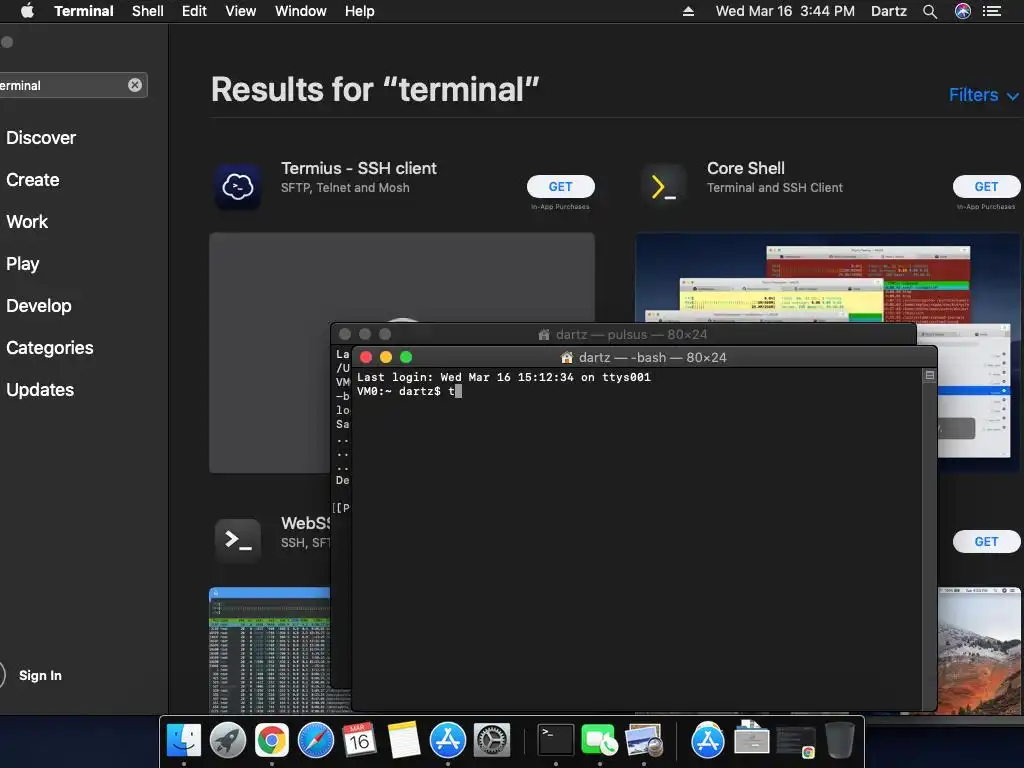Click the Dartz user name in menu bar
The height and width of the screenshot is (768, 1024).
pyautogui.click(x=889, y=11)
